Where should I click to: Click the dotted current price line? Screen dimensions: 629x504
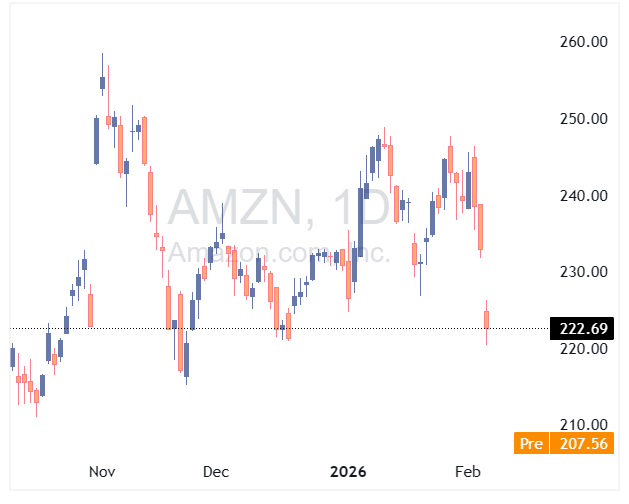(x=300, y=328)
